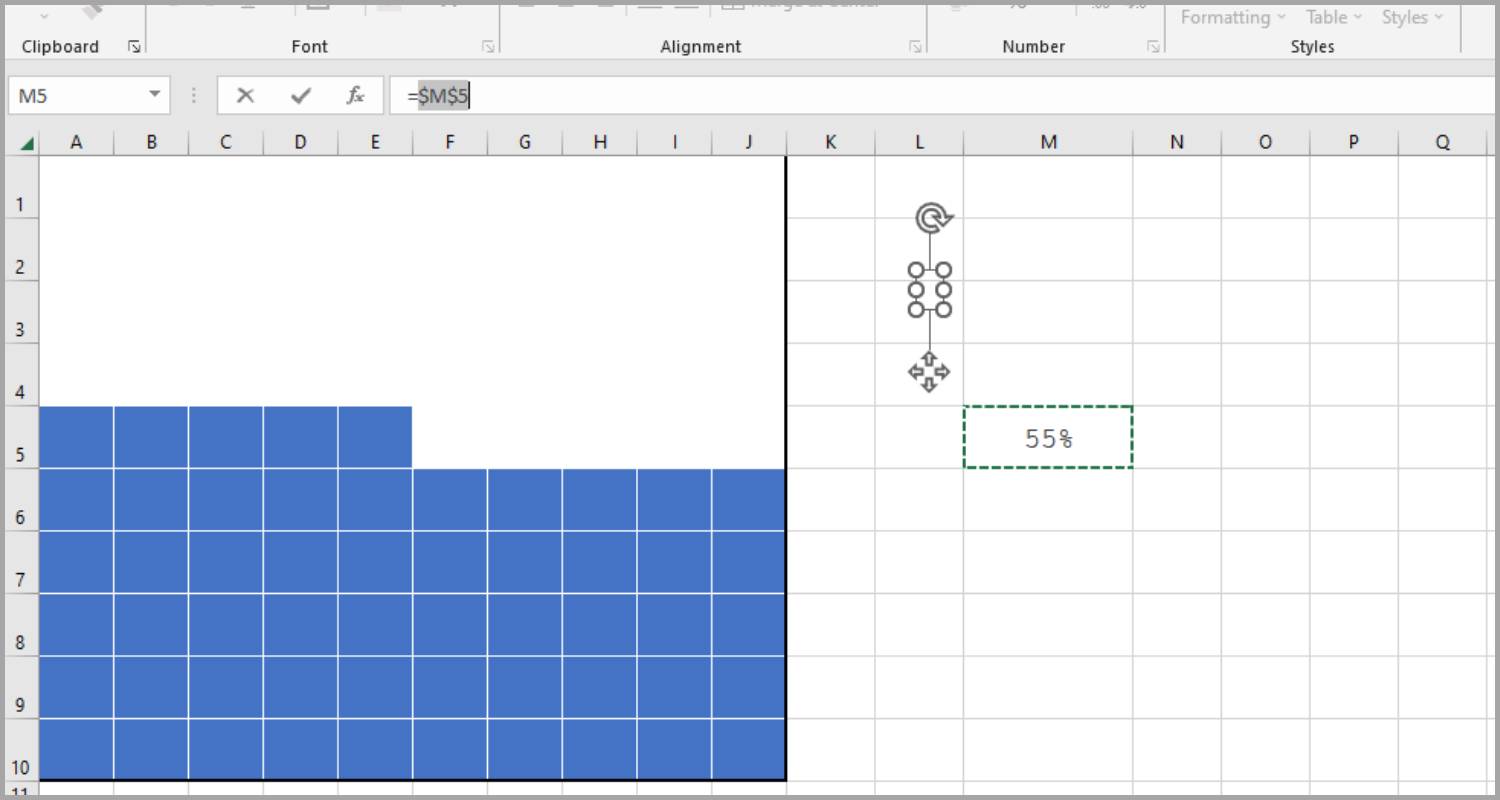The image size is (1500, 800).
Task: Click the four-arrow move handle on the shape
Action: [x=929, y=370]
